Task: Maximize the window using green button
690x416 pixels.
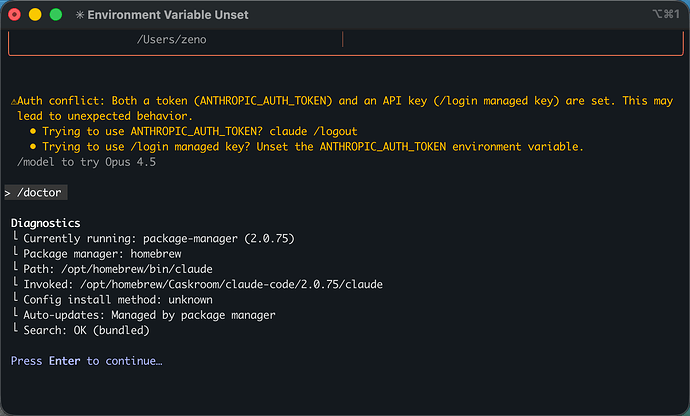Action: point(56,15)
